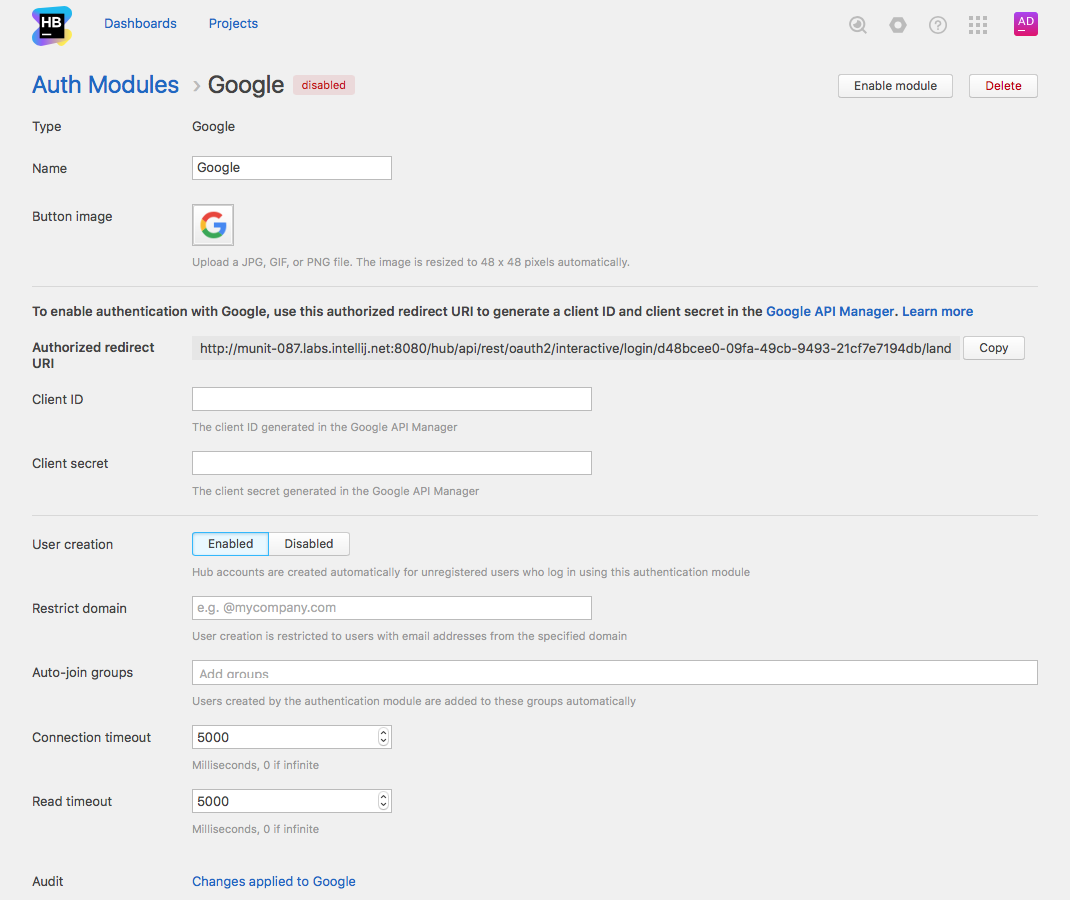1070x900 pixels.
Task: Open the Auto-join groups field
Action: point(614,673)
